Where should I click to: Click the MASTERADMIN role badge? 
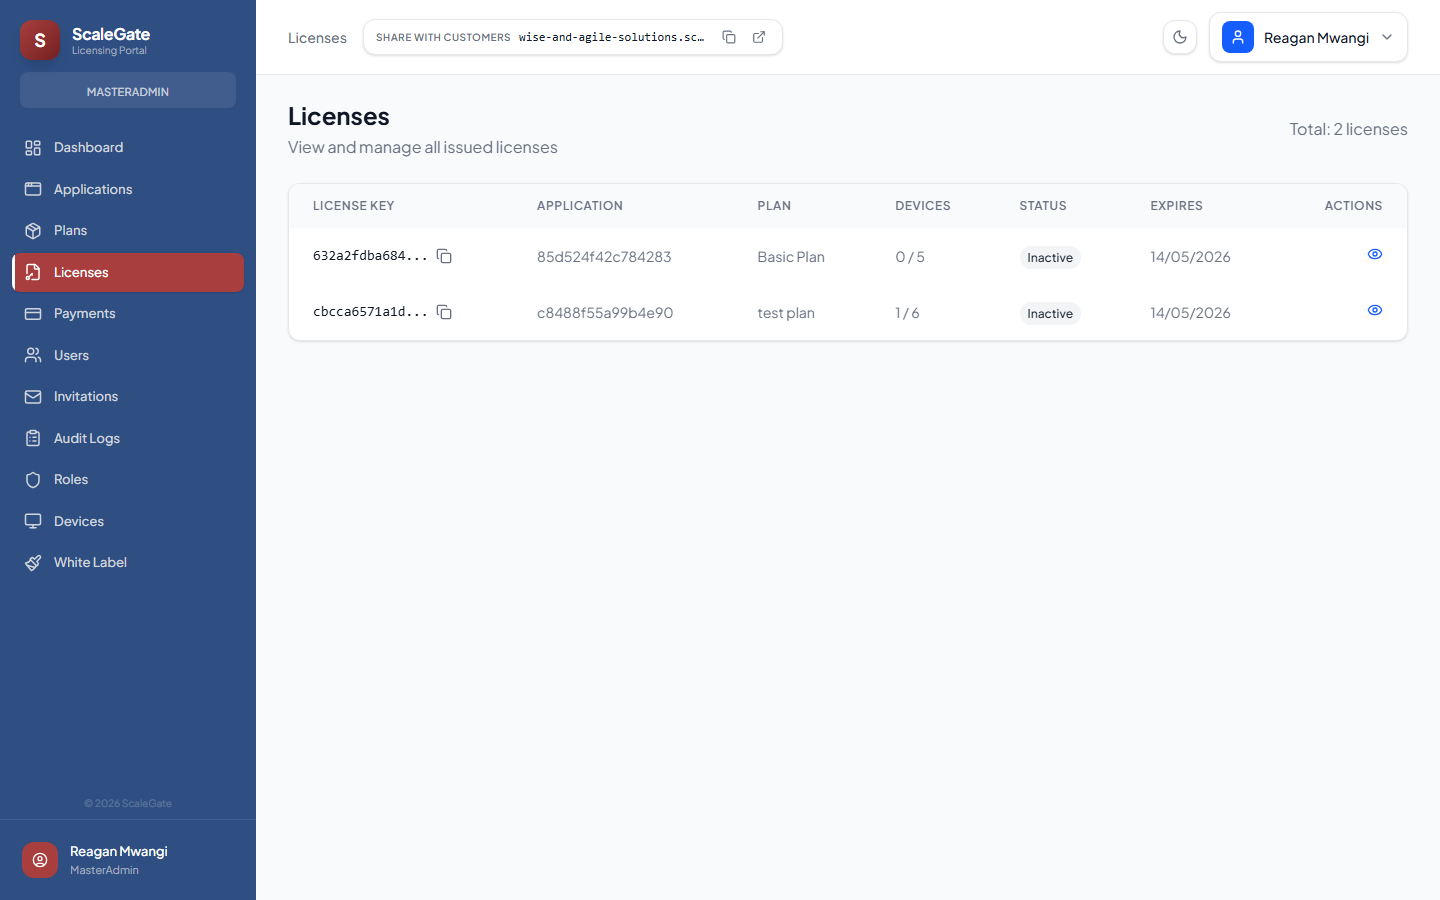(128, 91)
